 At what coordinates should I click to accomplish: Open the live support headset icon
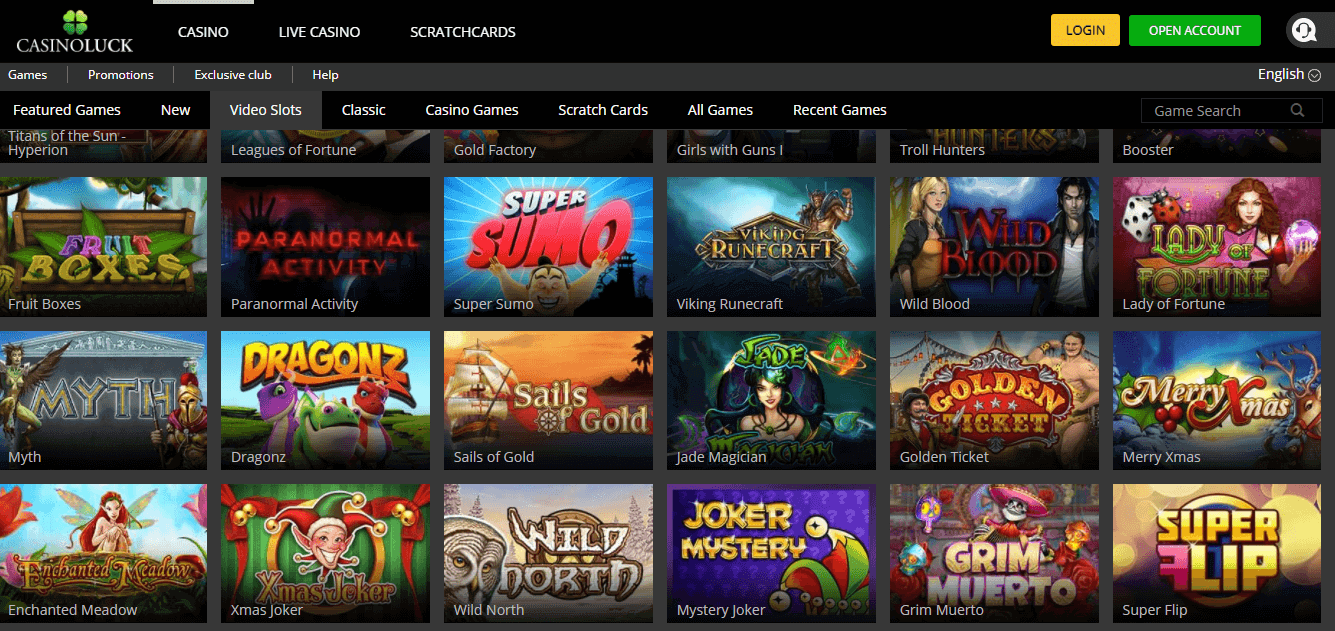(x=1304, y=30)
